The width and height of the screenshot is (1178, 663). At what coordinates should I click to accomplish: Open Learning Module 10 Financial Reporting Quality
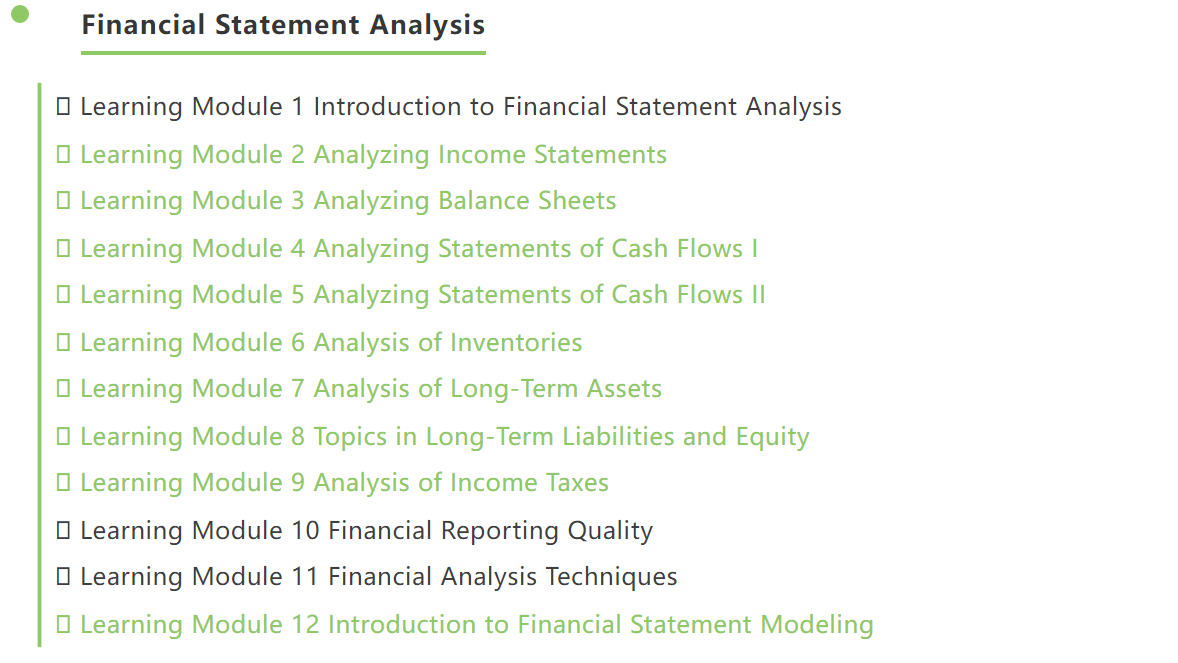367,531
